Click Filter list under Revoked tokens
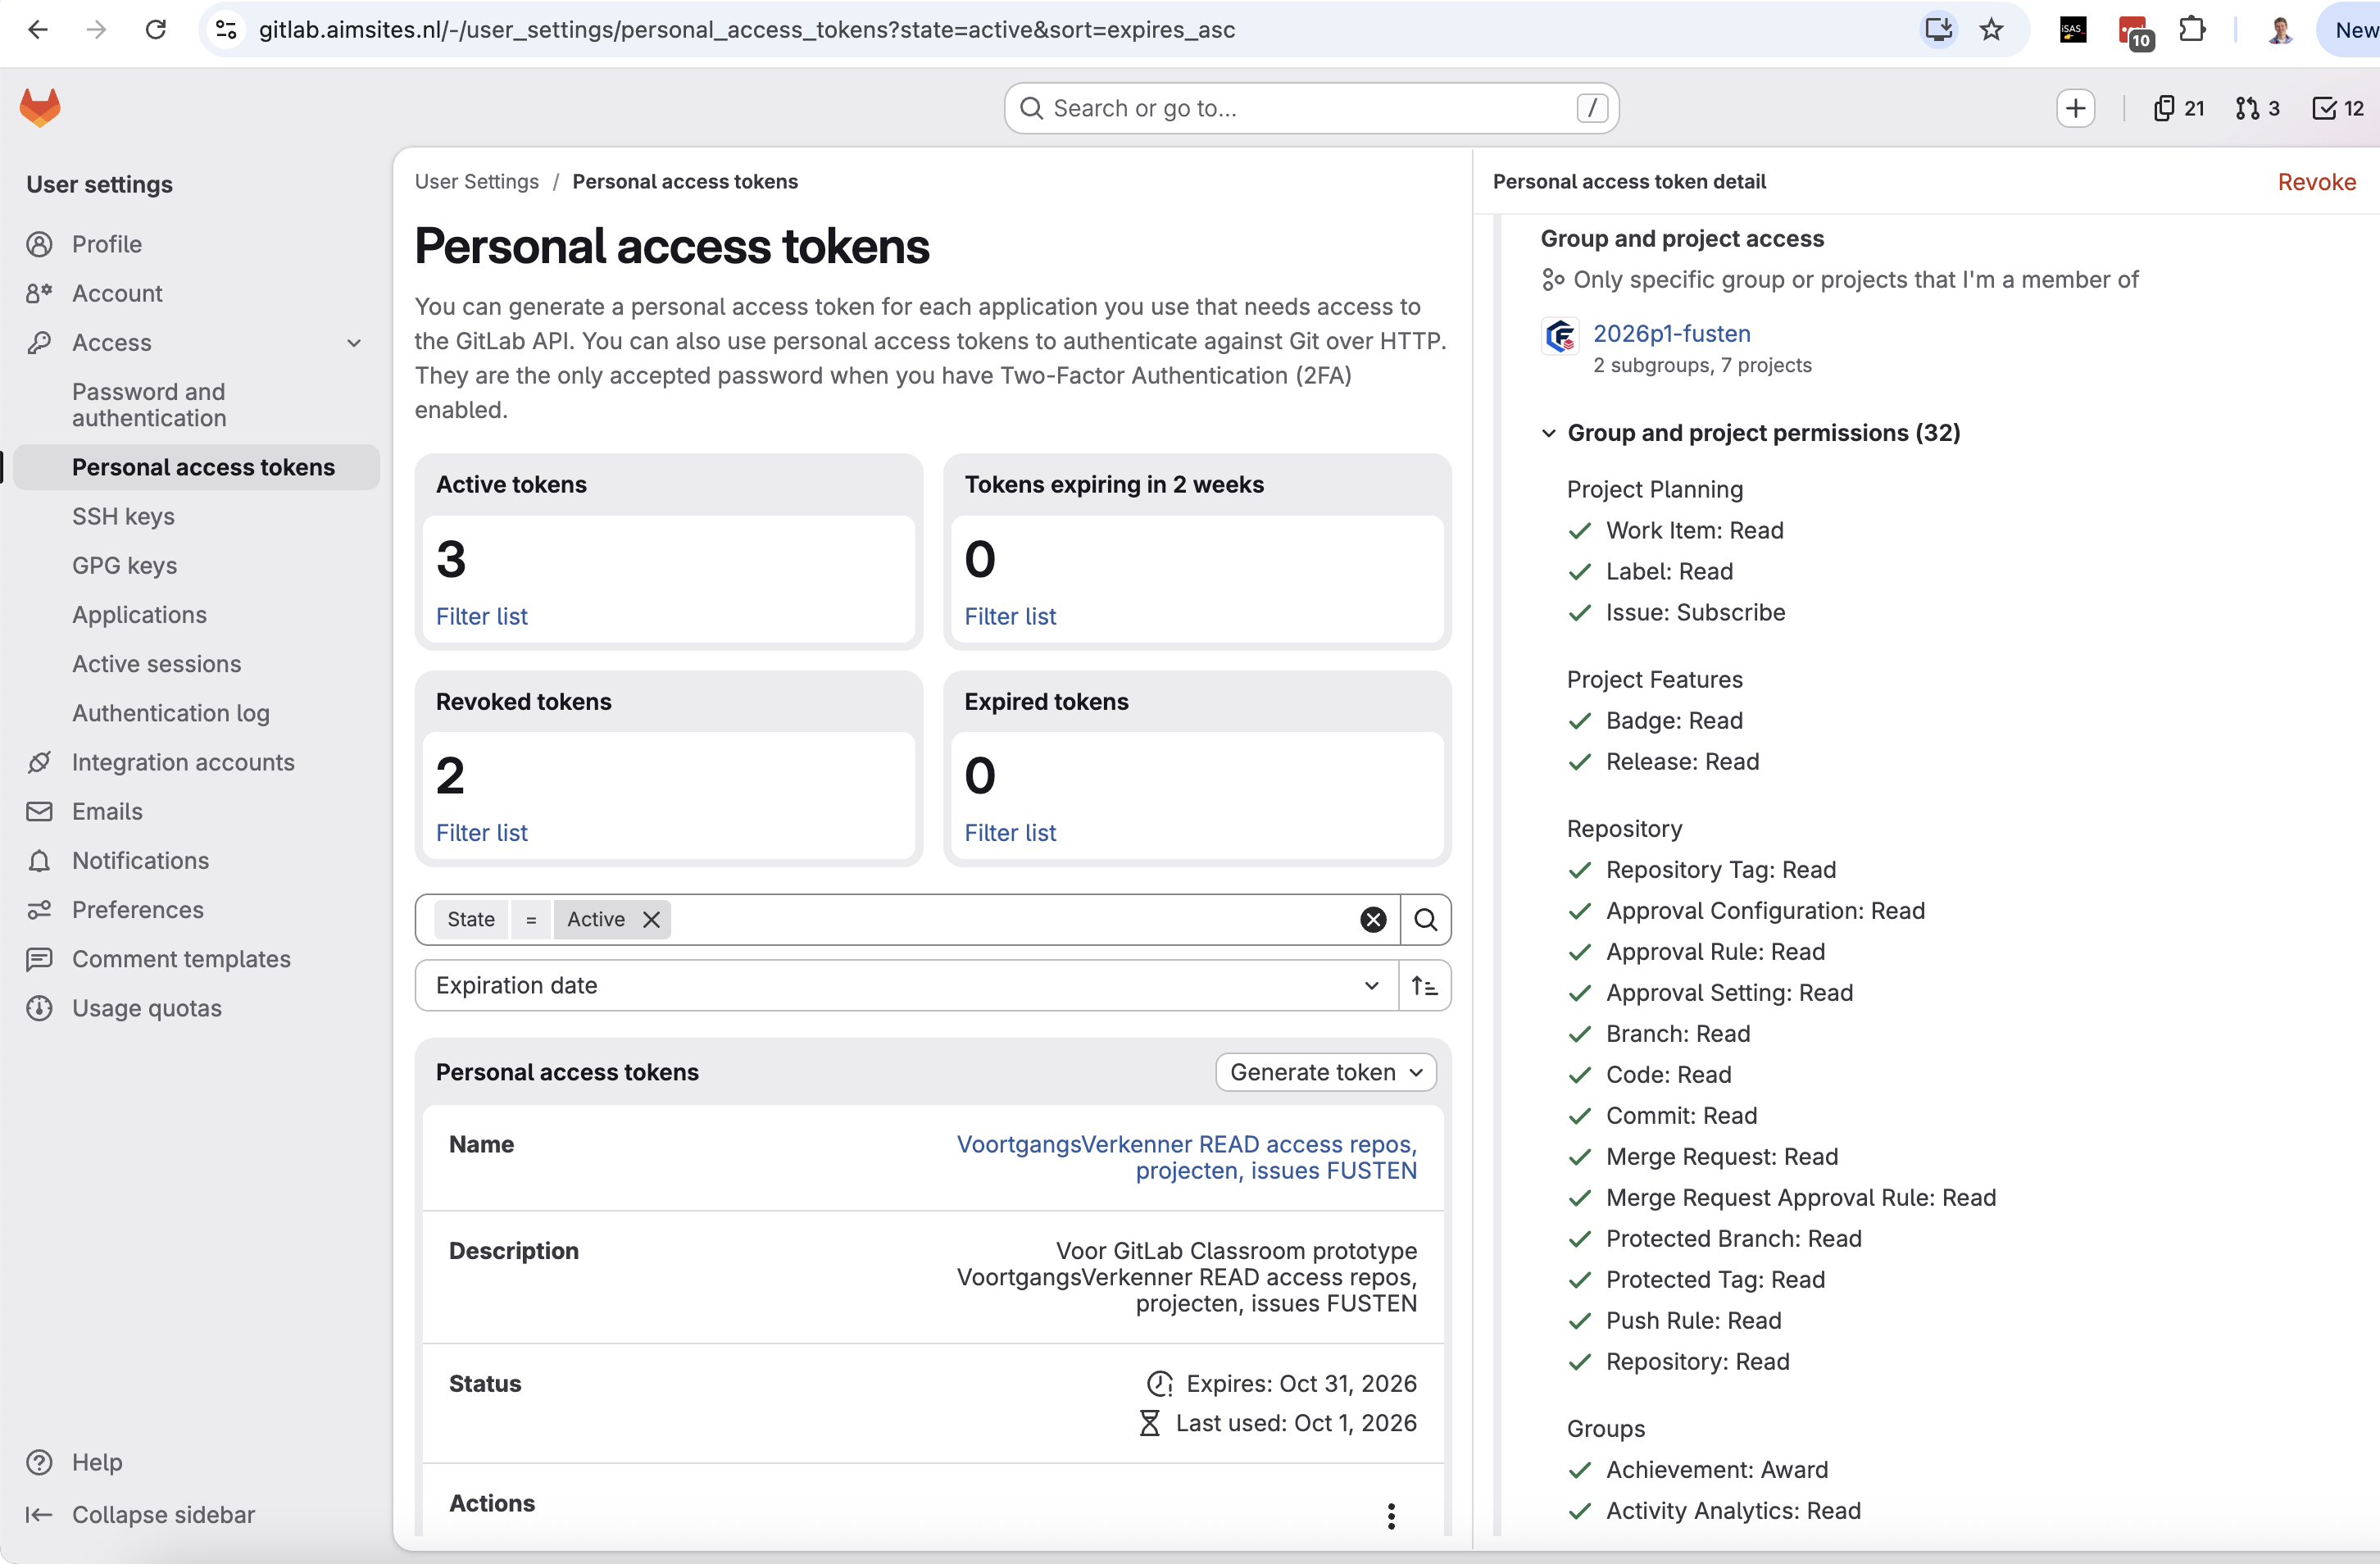Viewport: 2380px width, 1564px height. coord(481,832)
